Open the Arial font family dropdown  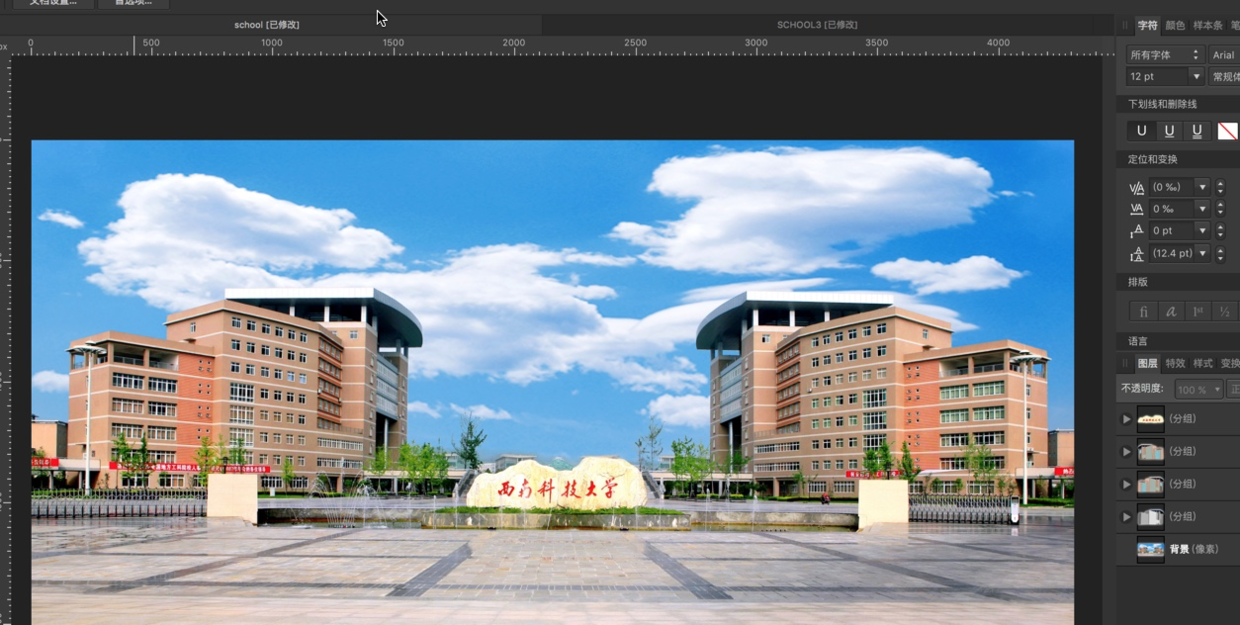pyautogui.click(x=1224, y=55)
